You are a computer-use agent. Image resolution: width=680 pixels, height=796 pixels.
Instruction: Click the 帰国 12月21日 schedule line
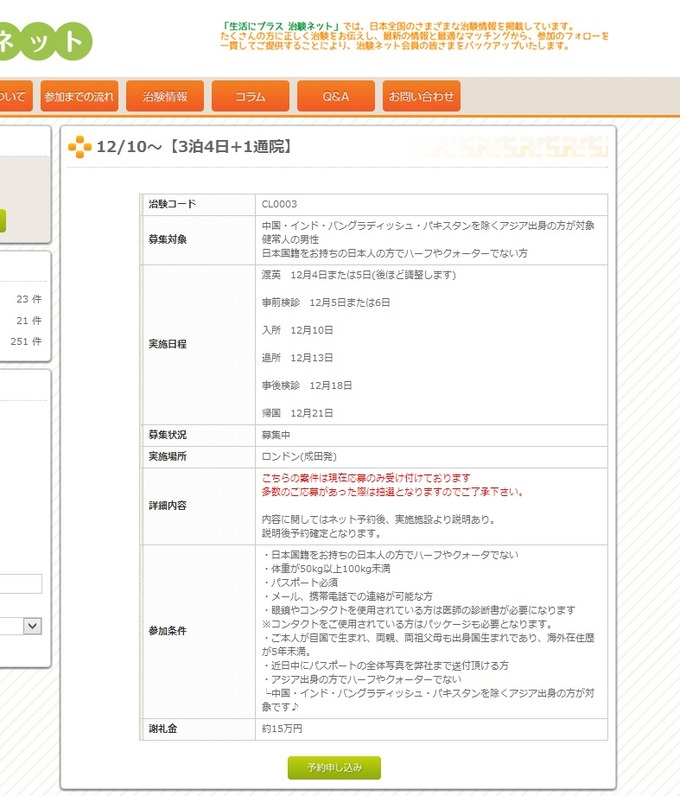click(298, 413)
